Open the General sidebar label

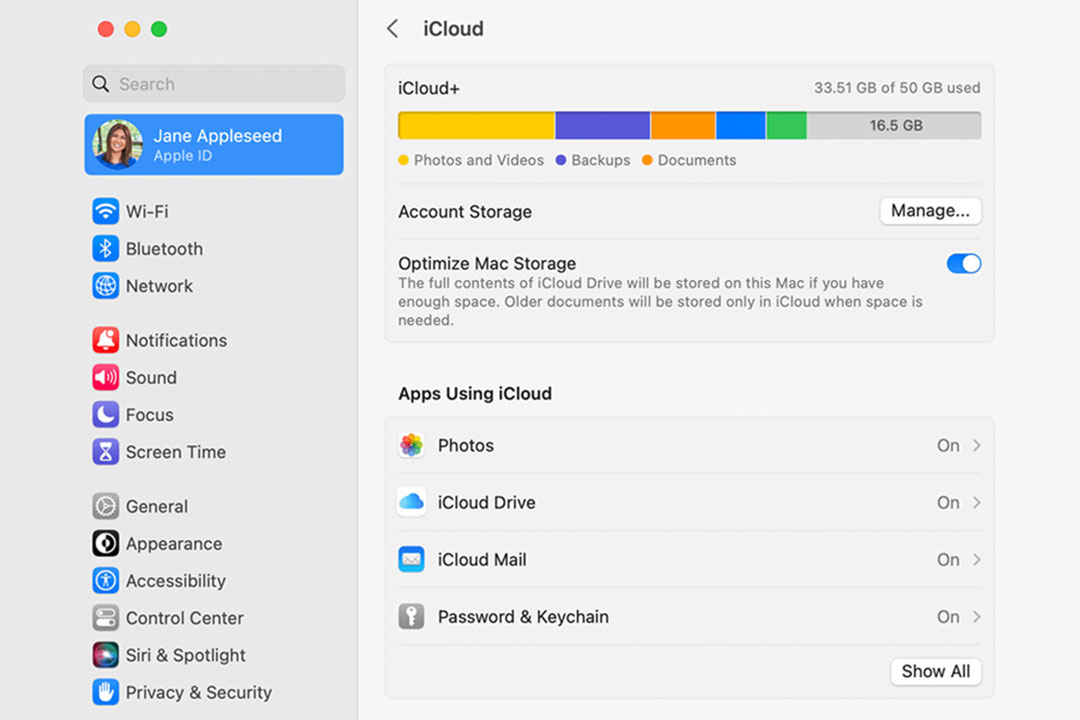click(156, 506)
